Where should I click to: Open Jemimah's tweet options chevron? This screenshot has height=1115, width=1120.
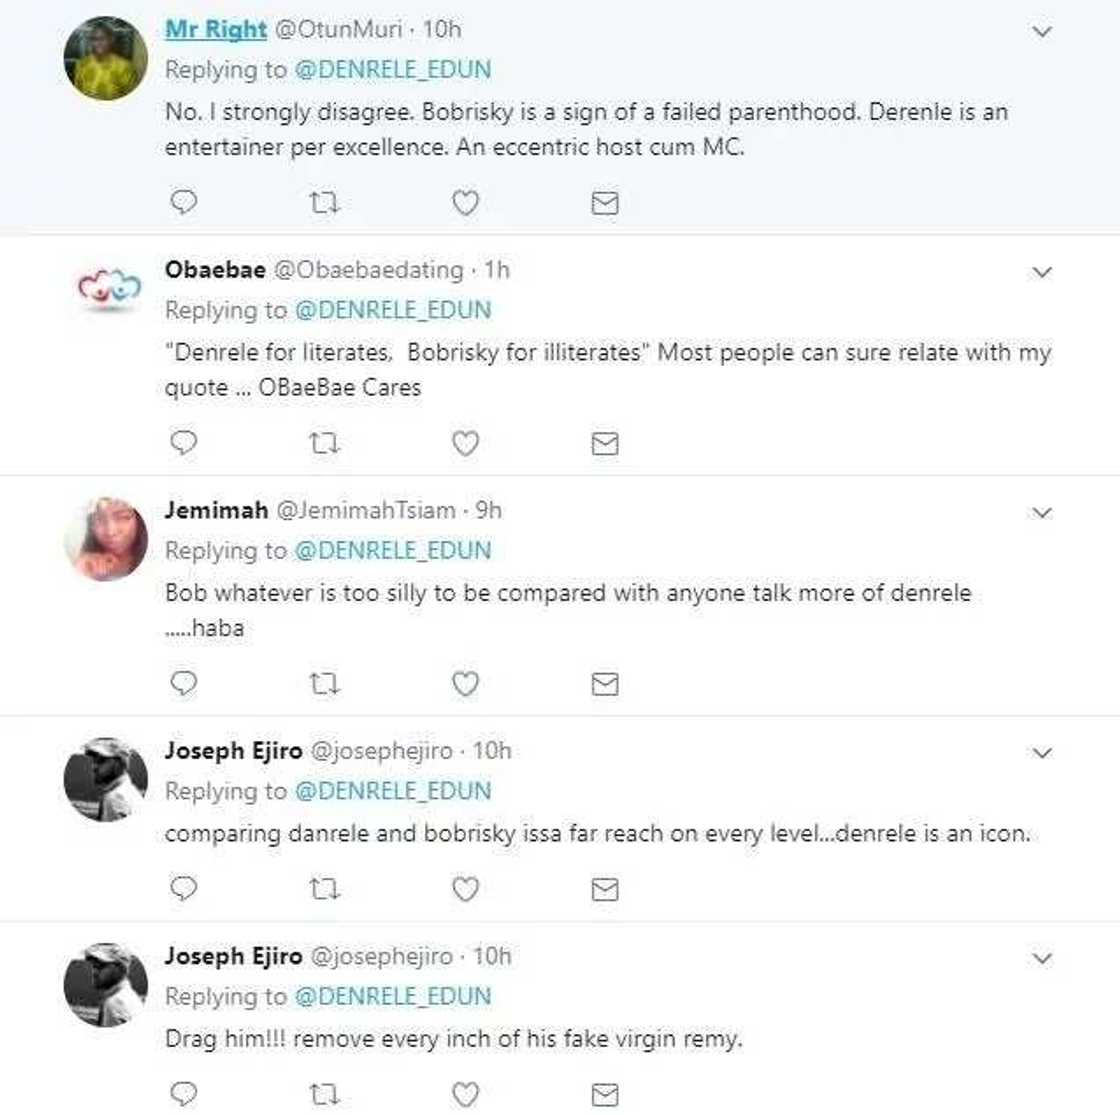click(1042, 513)
